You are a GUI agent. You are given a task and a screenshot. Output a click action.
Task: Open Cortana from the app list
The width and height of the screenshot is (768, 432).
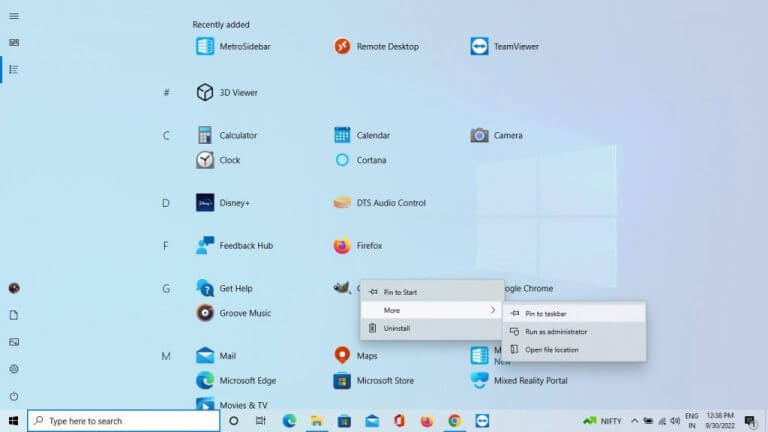click(x=360, y=160)
